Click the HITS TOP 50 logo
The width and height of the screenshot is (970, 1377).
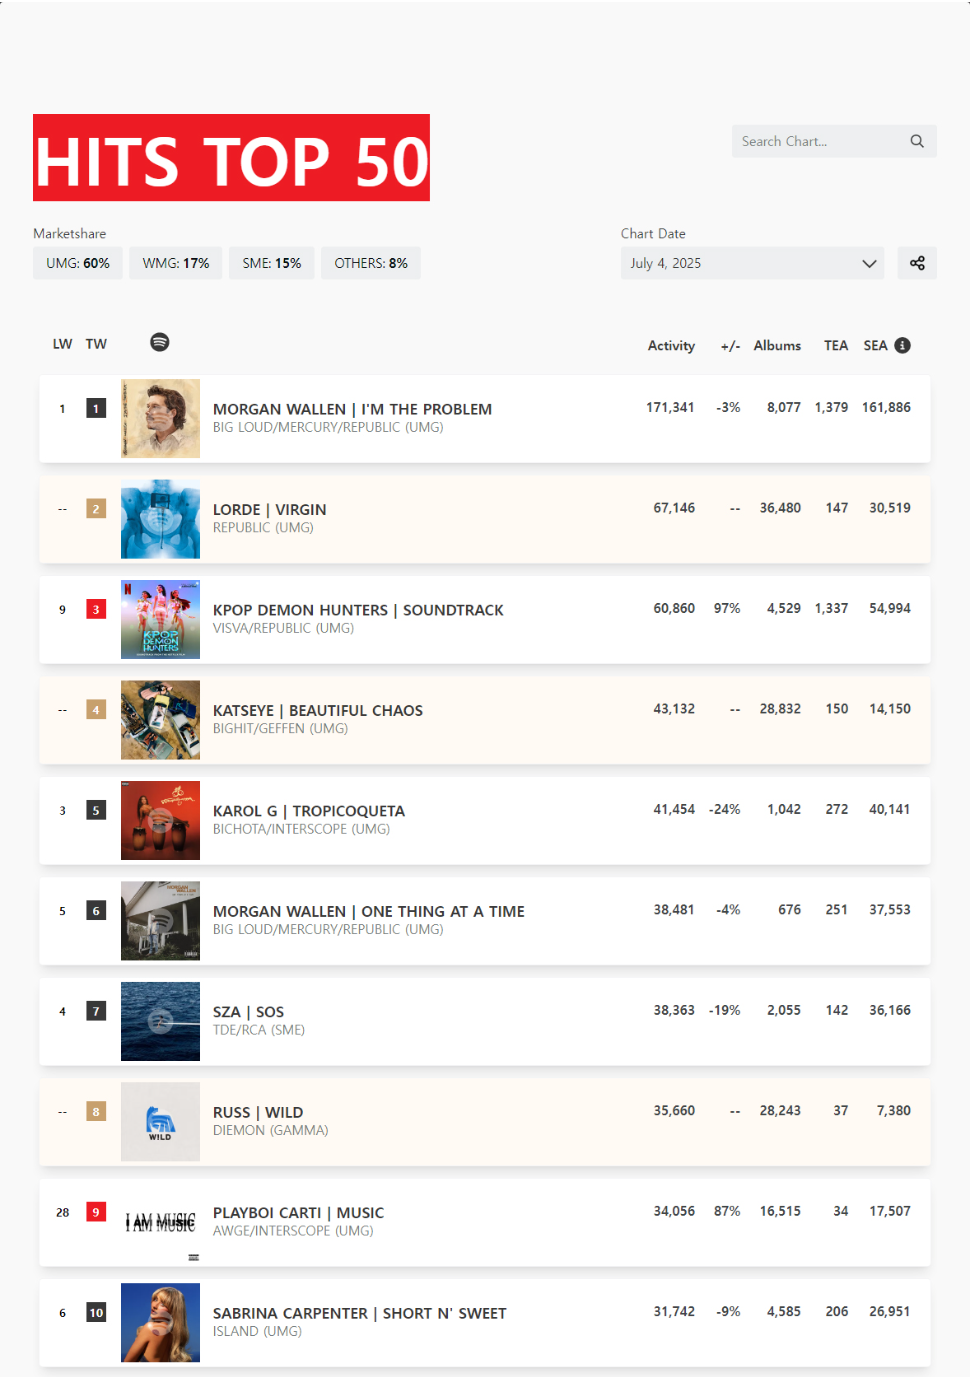pyautogui.click(x=231, y=158)
